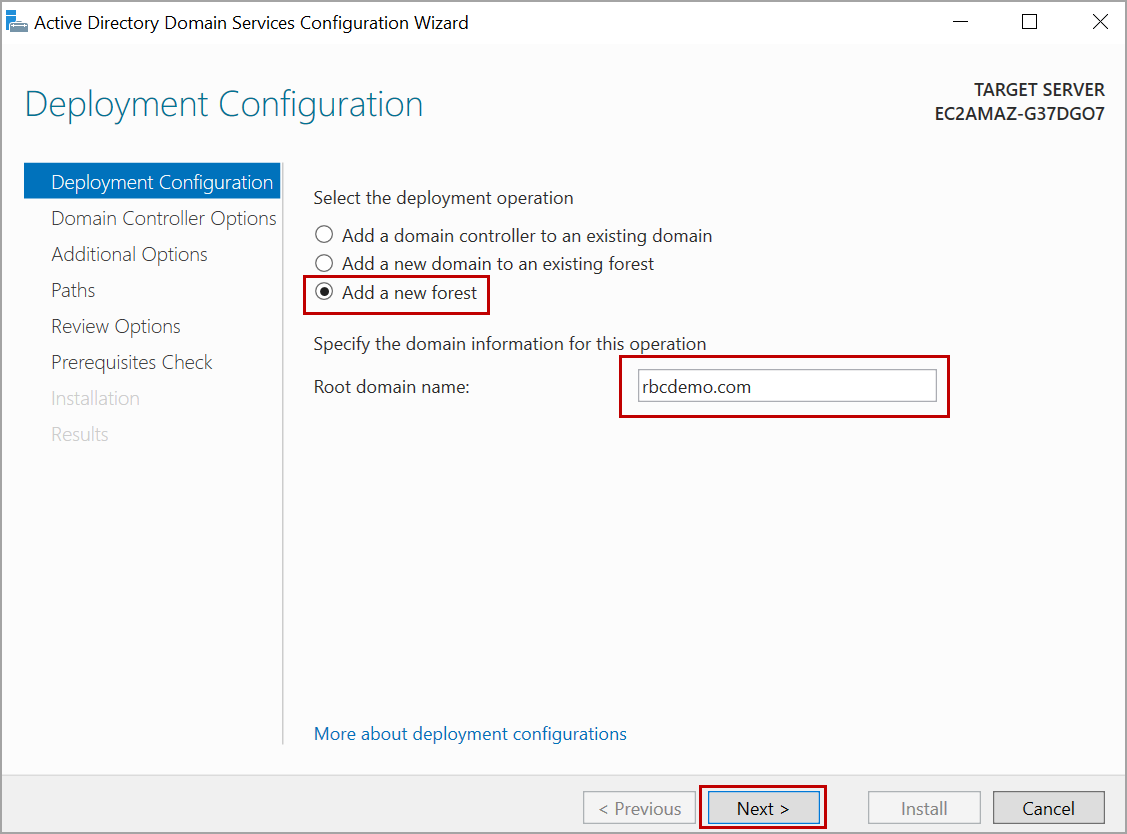
Task: Select Add a domain controller to existing domain
Action: tap(324, 236)
